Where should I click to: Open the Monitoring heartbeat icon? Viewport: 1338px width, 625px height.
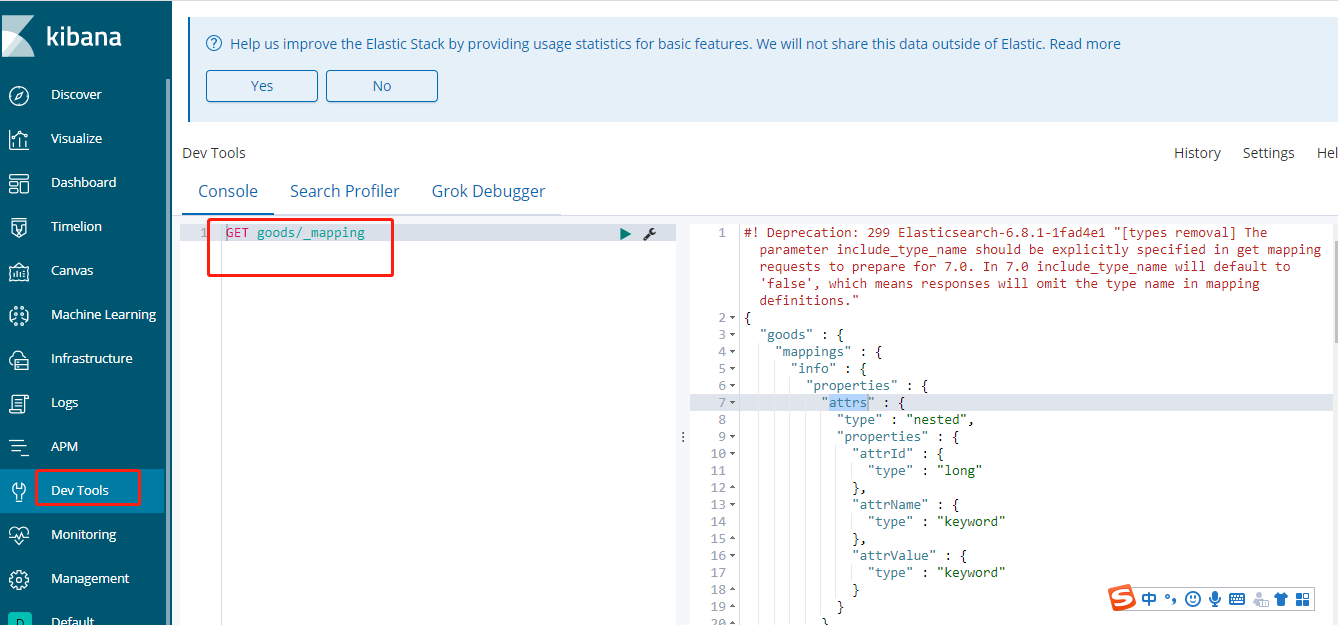tap(19, 535)
